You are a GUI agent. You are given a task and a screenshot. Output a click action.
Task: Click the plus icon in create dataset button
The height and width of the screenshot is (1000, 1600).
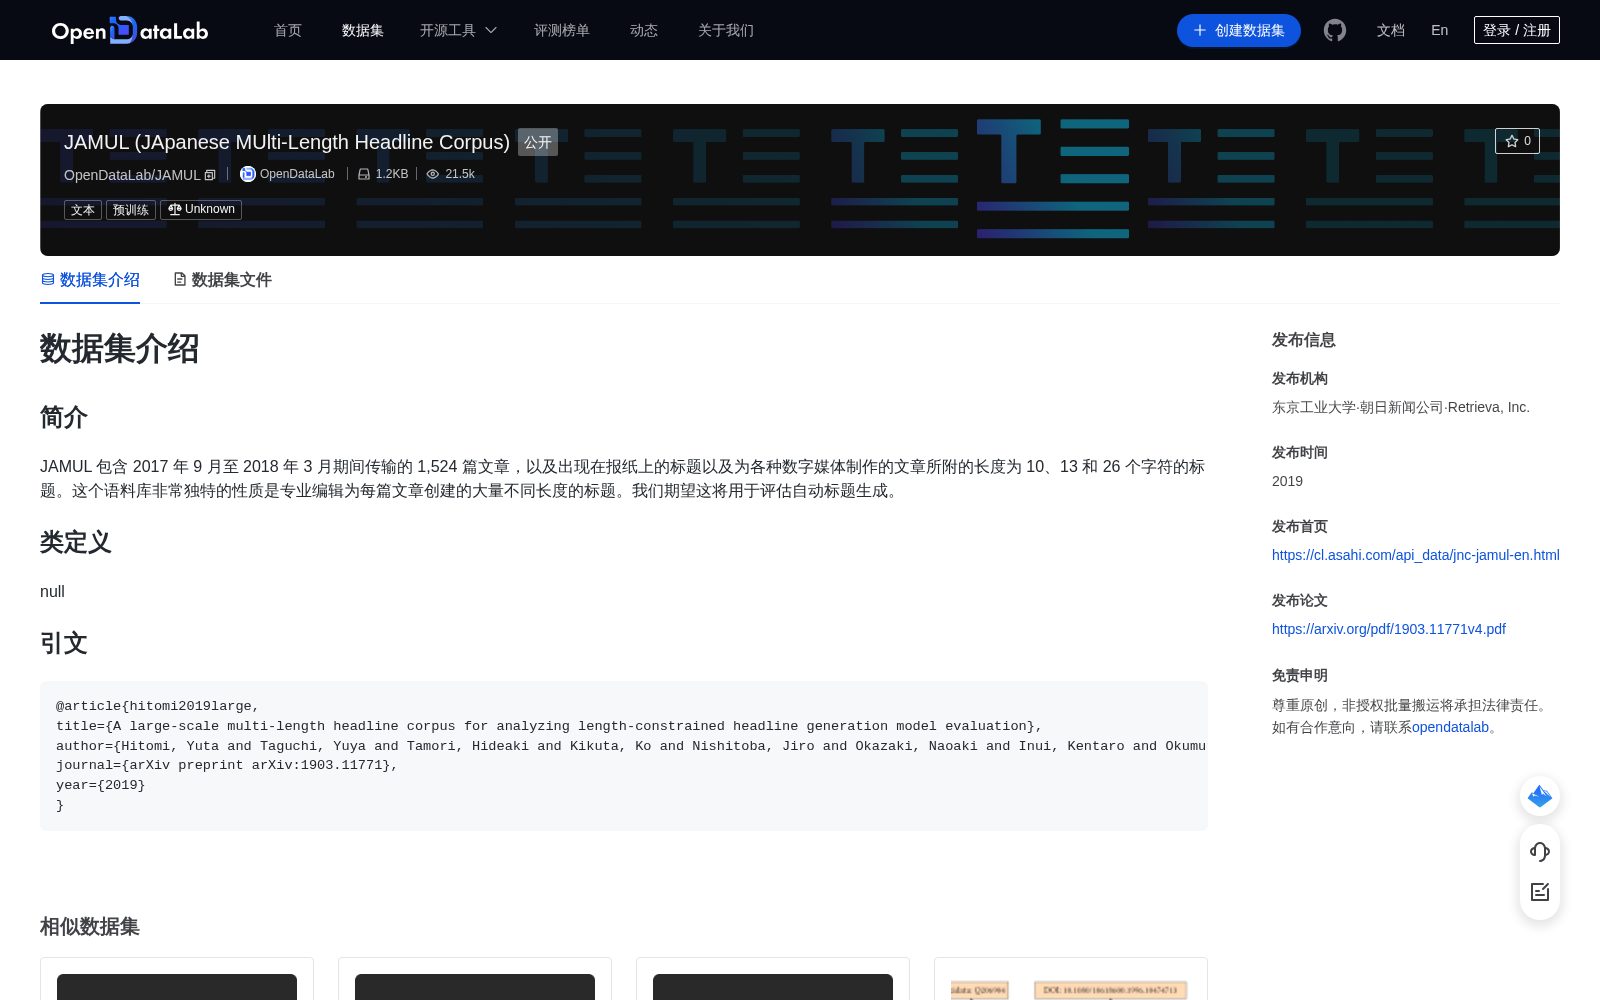pos(1200,30)
